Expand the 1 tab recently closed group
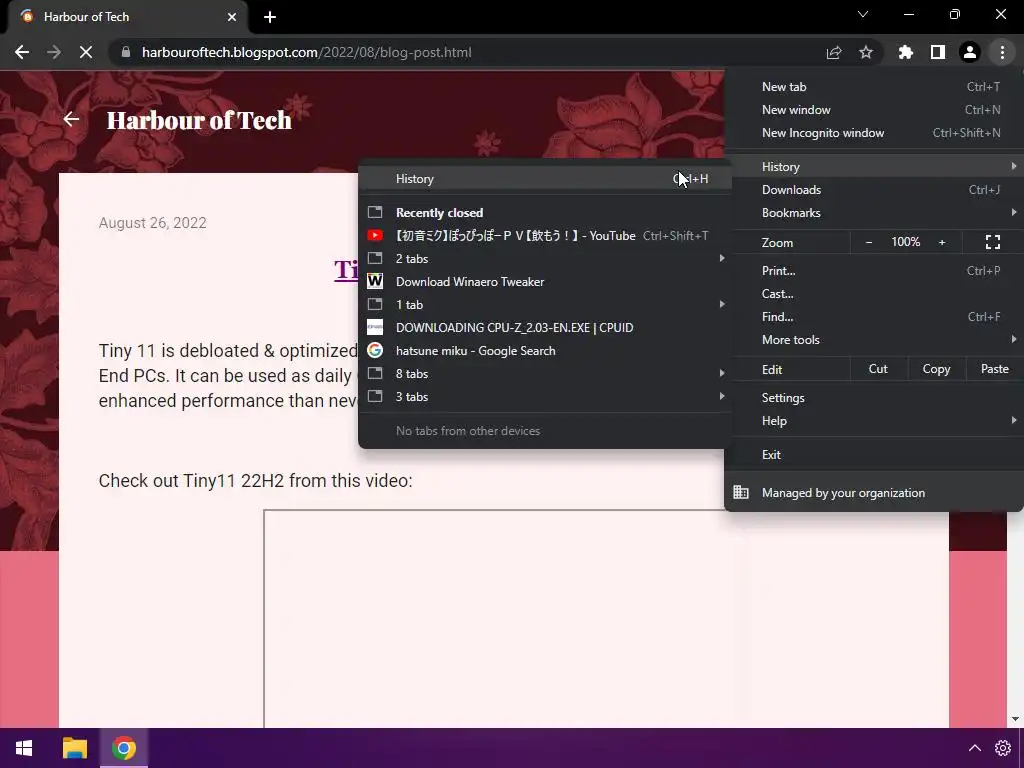The width and height of the screenshot is (1024, 768). pyautogui.click(x=545, y=305)
